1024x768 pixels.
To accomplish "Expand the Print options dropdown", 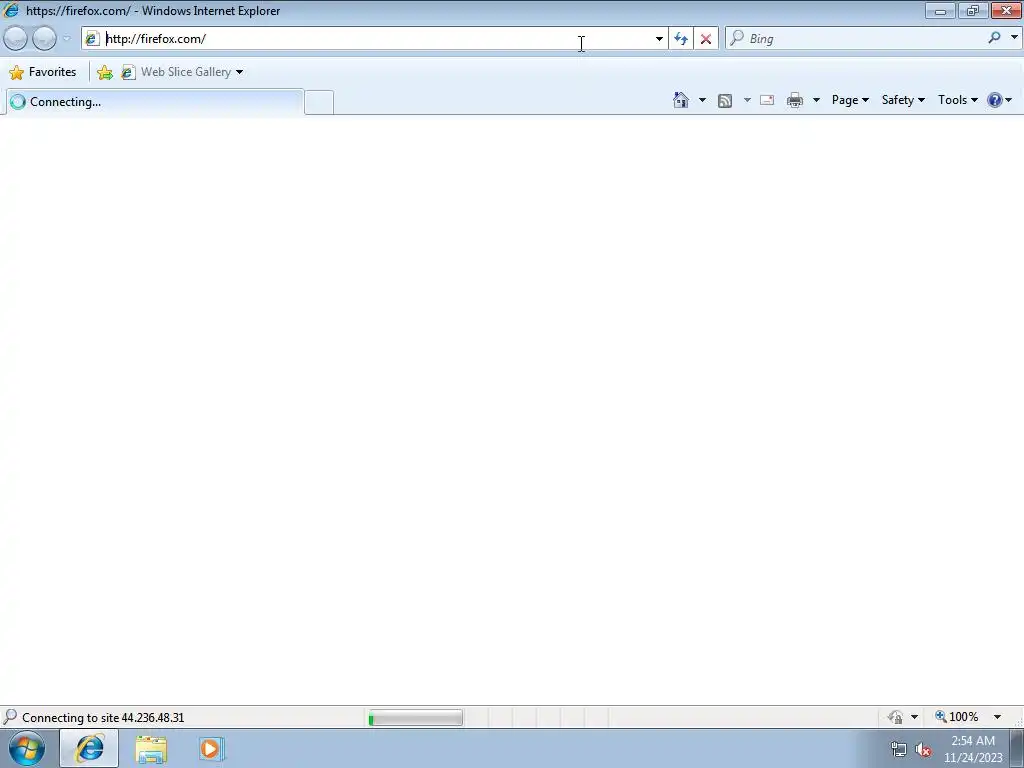I will 816,100.
